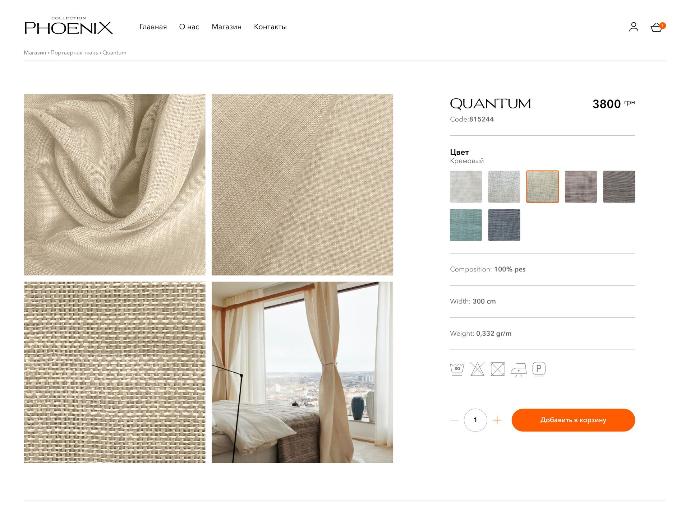690x517 pixels.
Task: Decrease quantity with the minus button
Action: click(454, 420)
